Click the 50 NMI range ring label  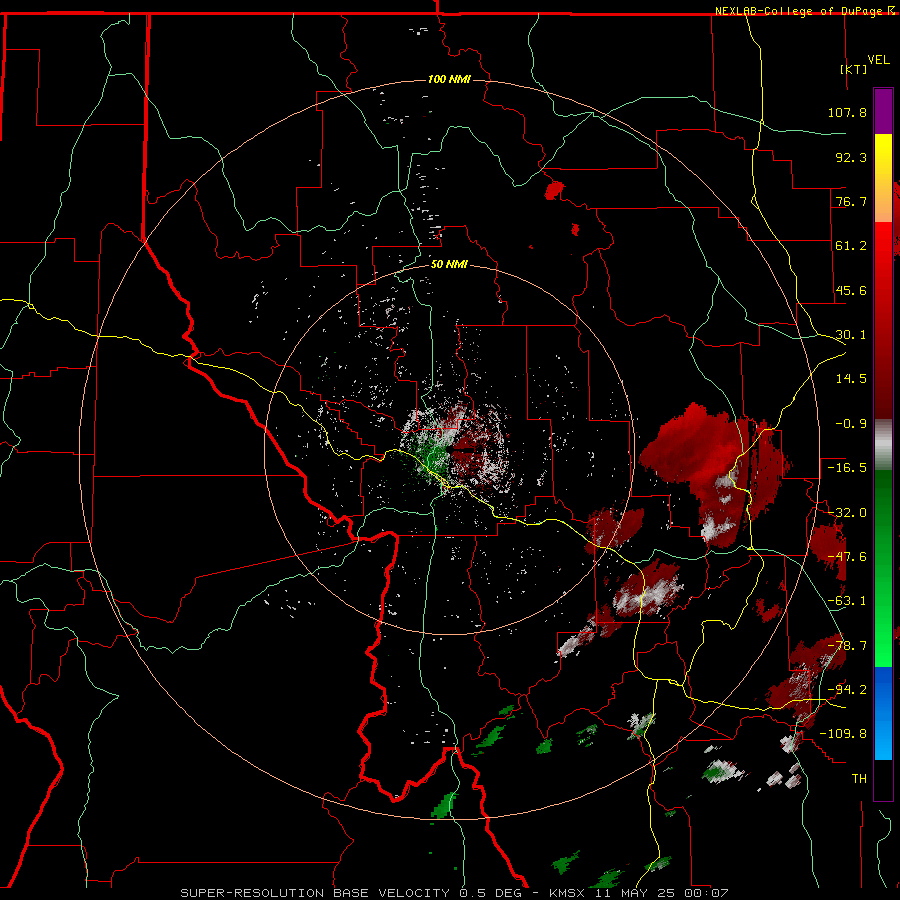tap(449, 264)
